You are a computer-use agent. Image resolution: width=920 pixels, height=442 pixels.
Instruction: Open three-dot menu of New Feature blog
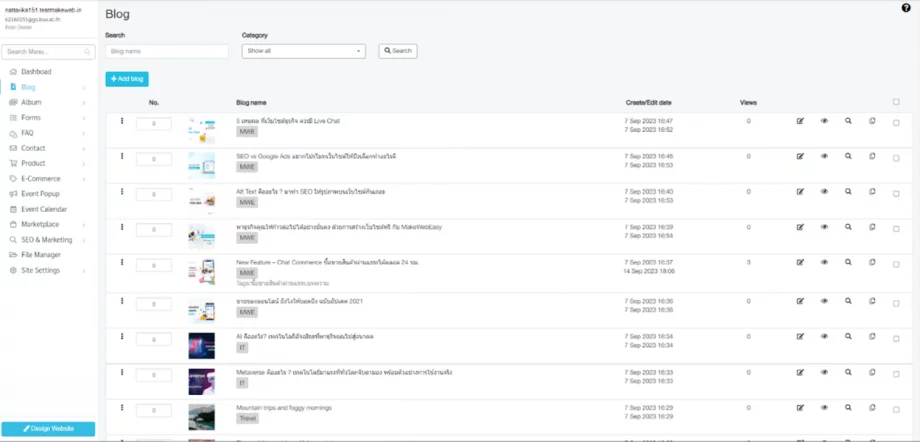point(122,262)
